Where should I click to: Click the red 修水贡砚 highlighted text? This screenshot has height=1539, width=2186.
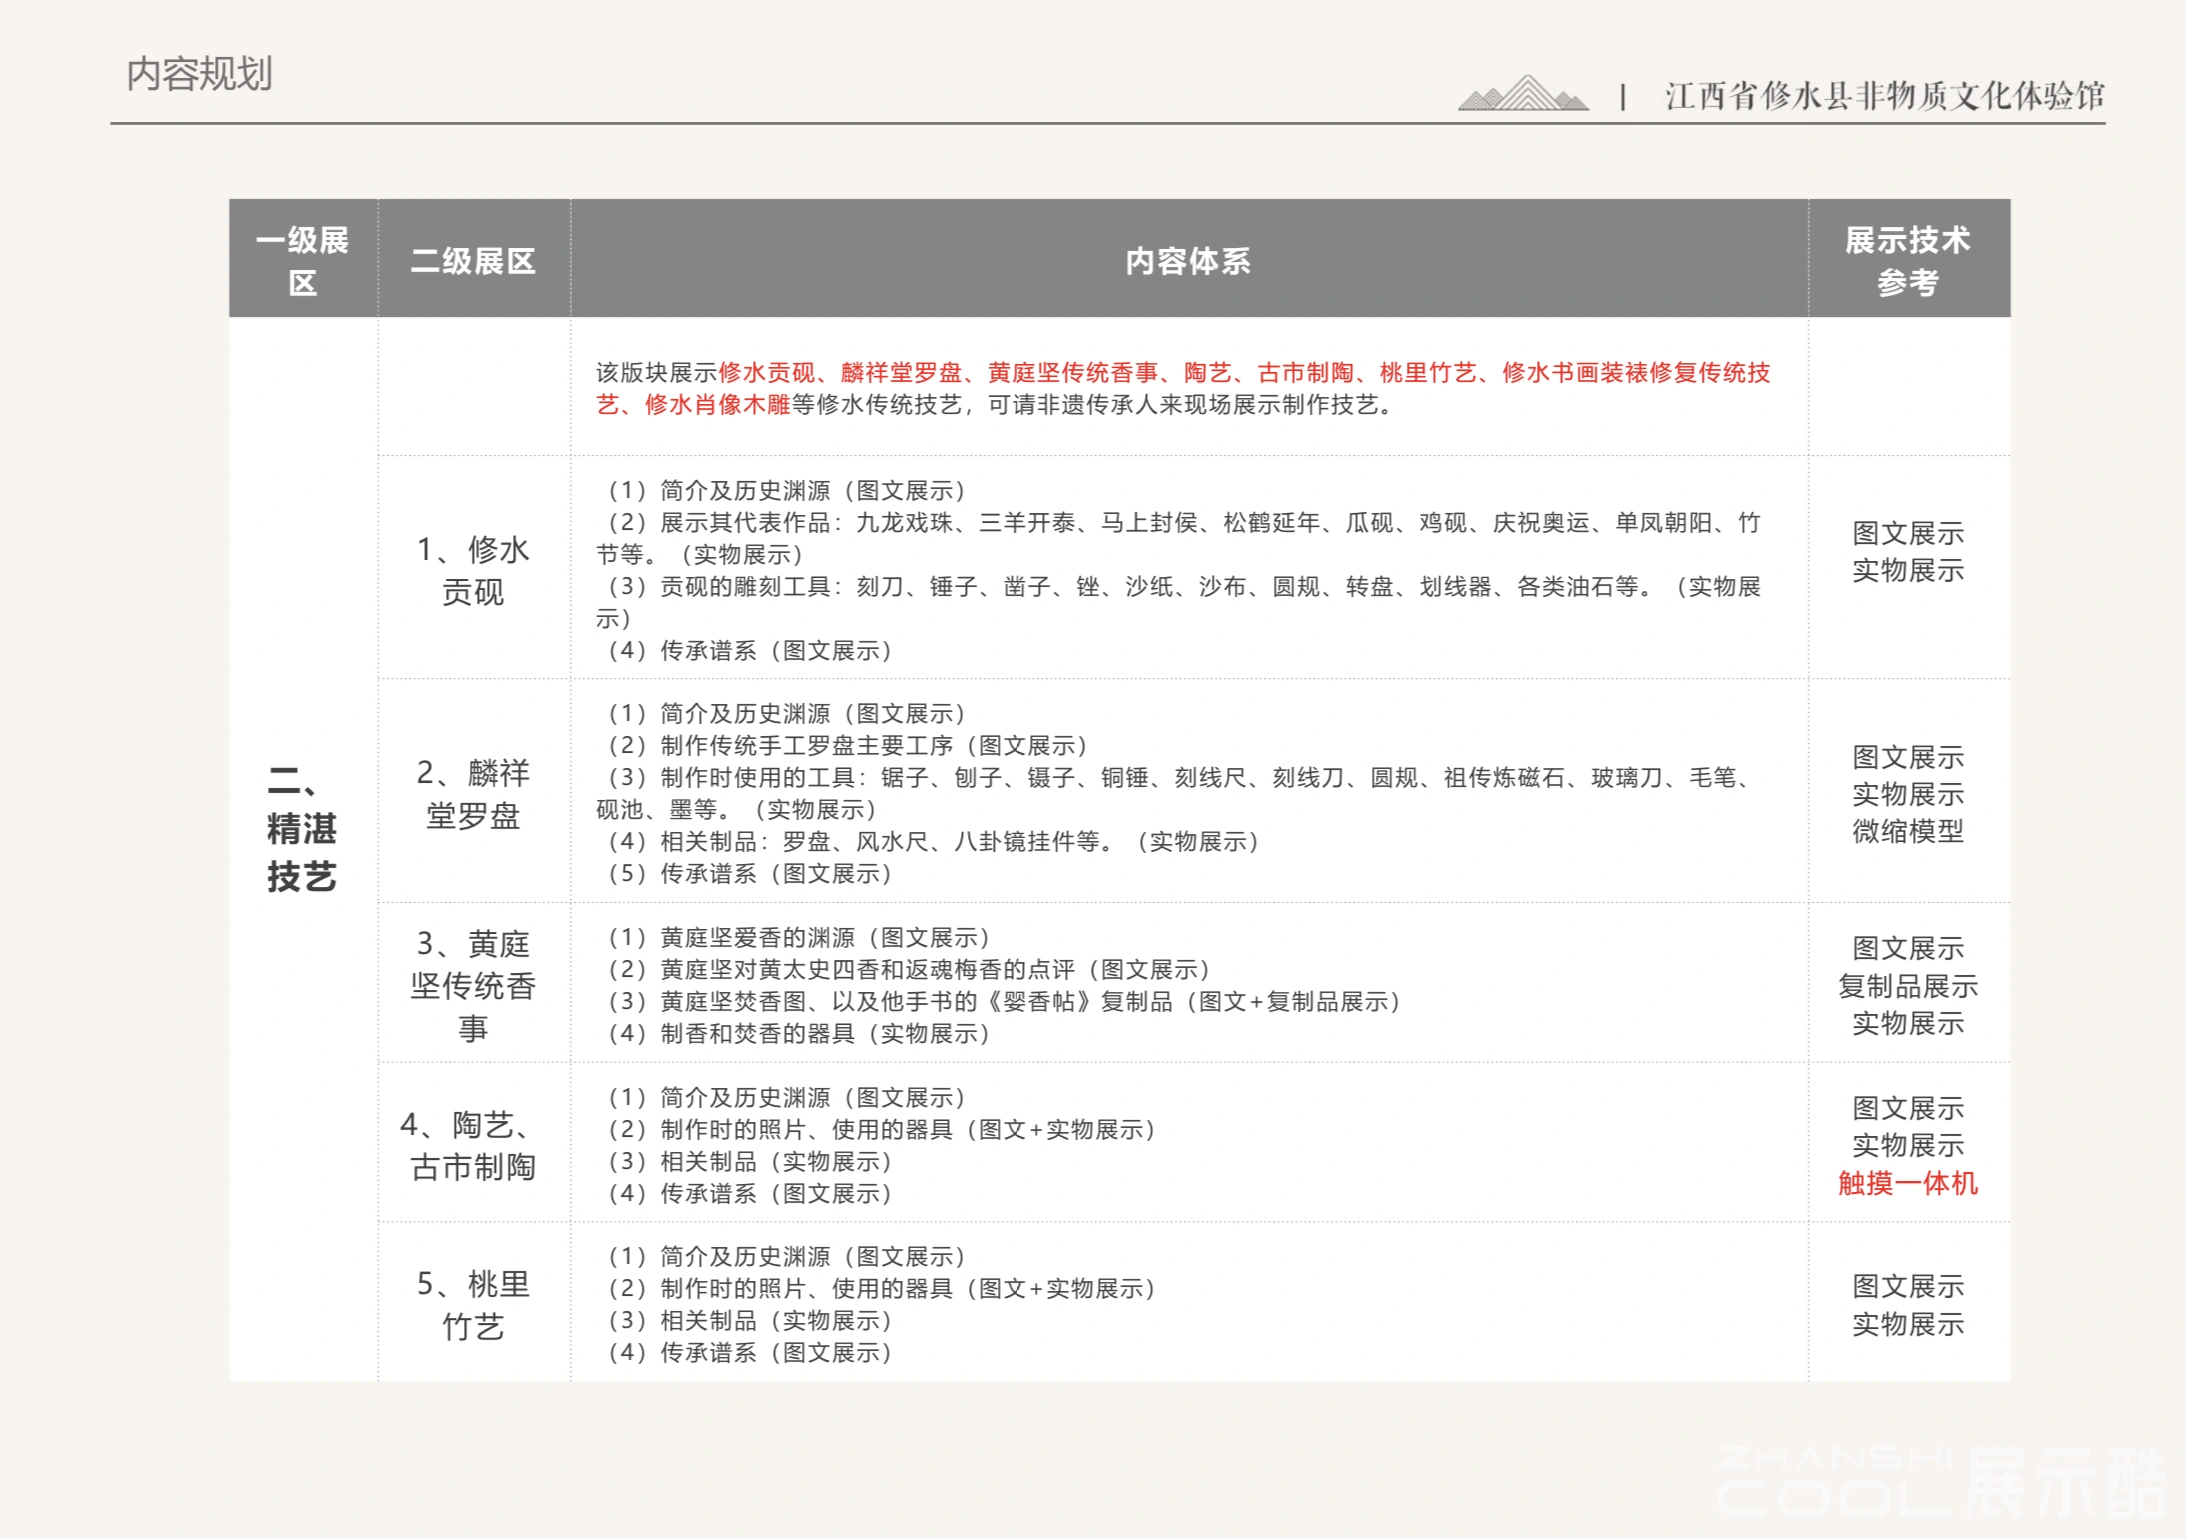[x=766, y=373]
